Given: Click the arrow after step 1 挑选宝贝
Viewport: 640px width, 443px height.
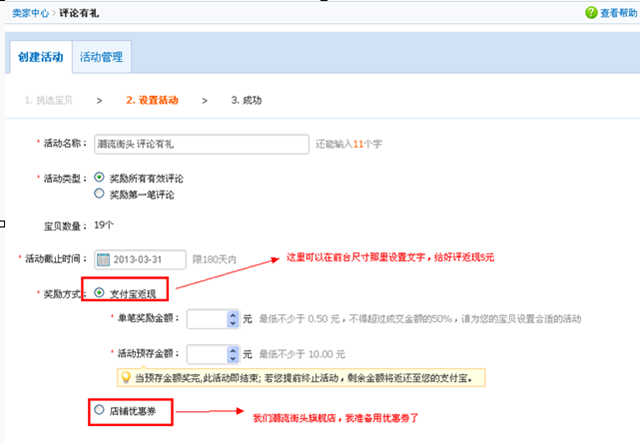Looking at the screenshot, I should point(99,100).
